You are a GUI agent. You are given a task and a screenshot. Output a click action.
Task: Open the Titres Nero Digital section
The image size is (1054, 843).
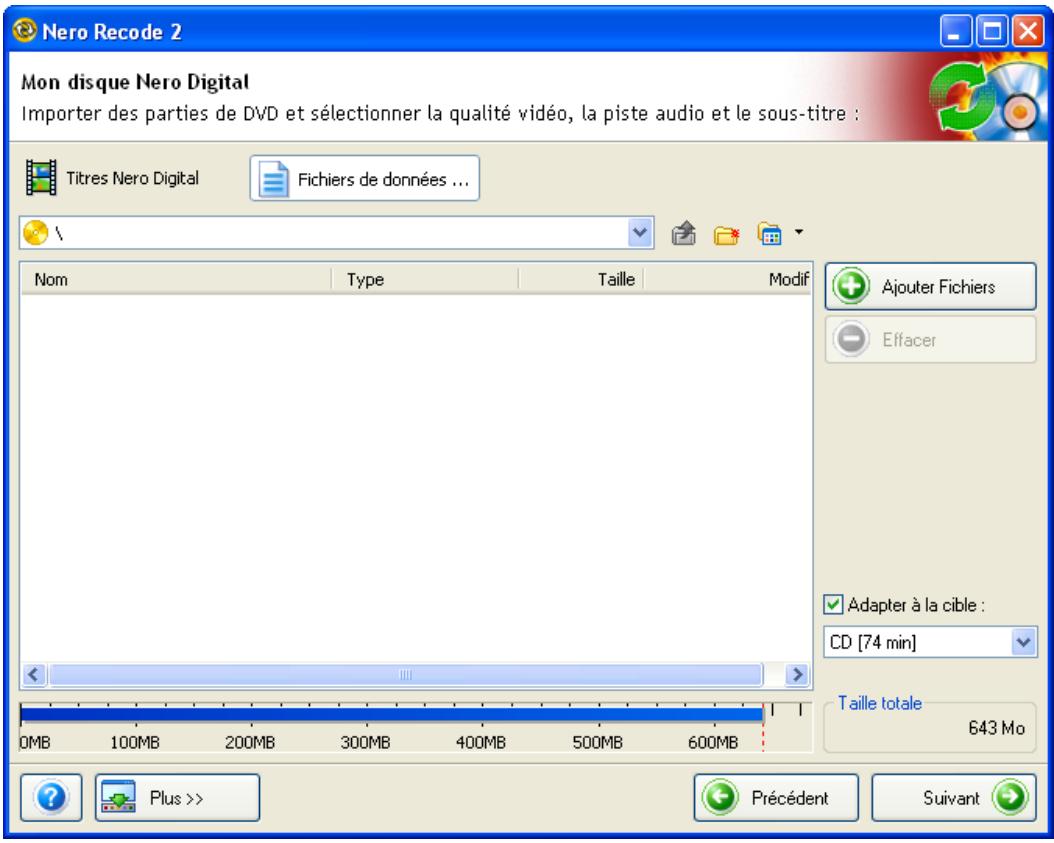112,178
